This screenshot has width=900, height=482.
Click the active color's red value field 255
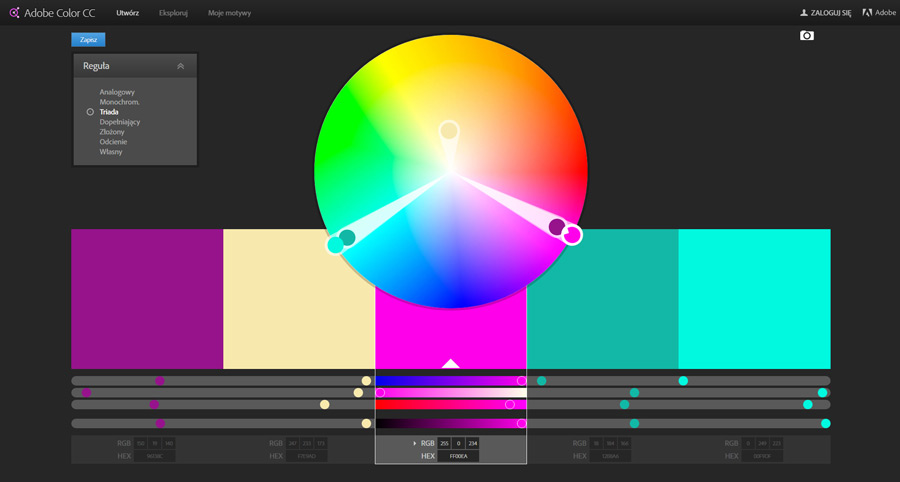pos(444,443)
